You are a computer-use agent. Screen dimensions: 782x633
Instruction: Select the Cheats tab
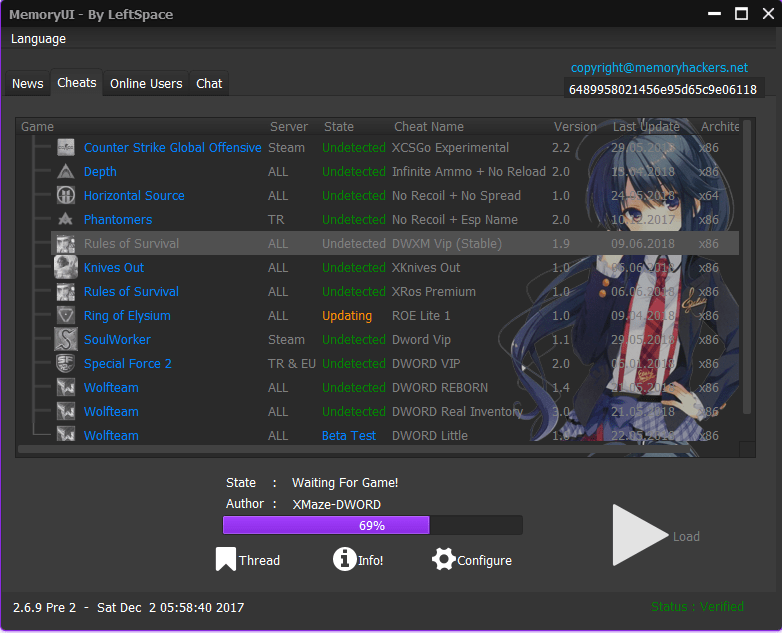pyautogui.click(x=77, y=82)
